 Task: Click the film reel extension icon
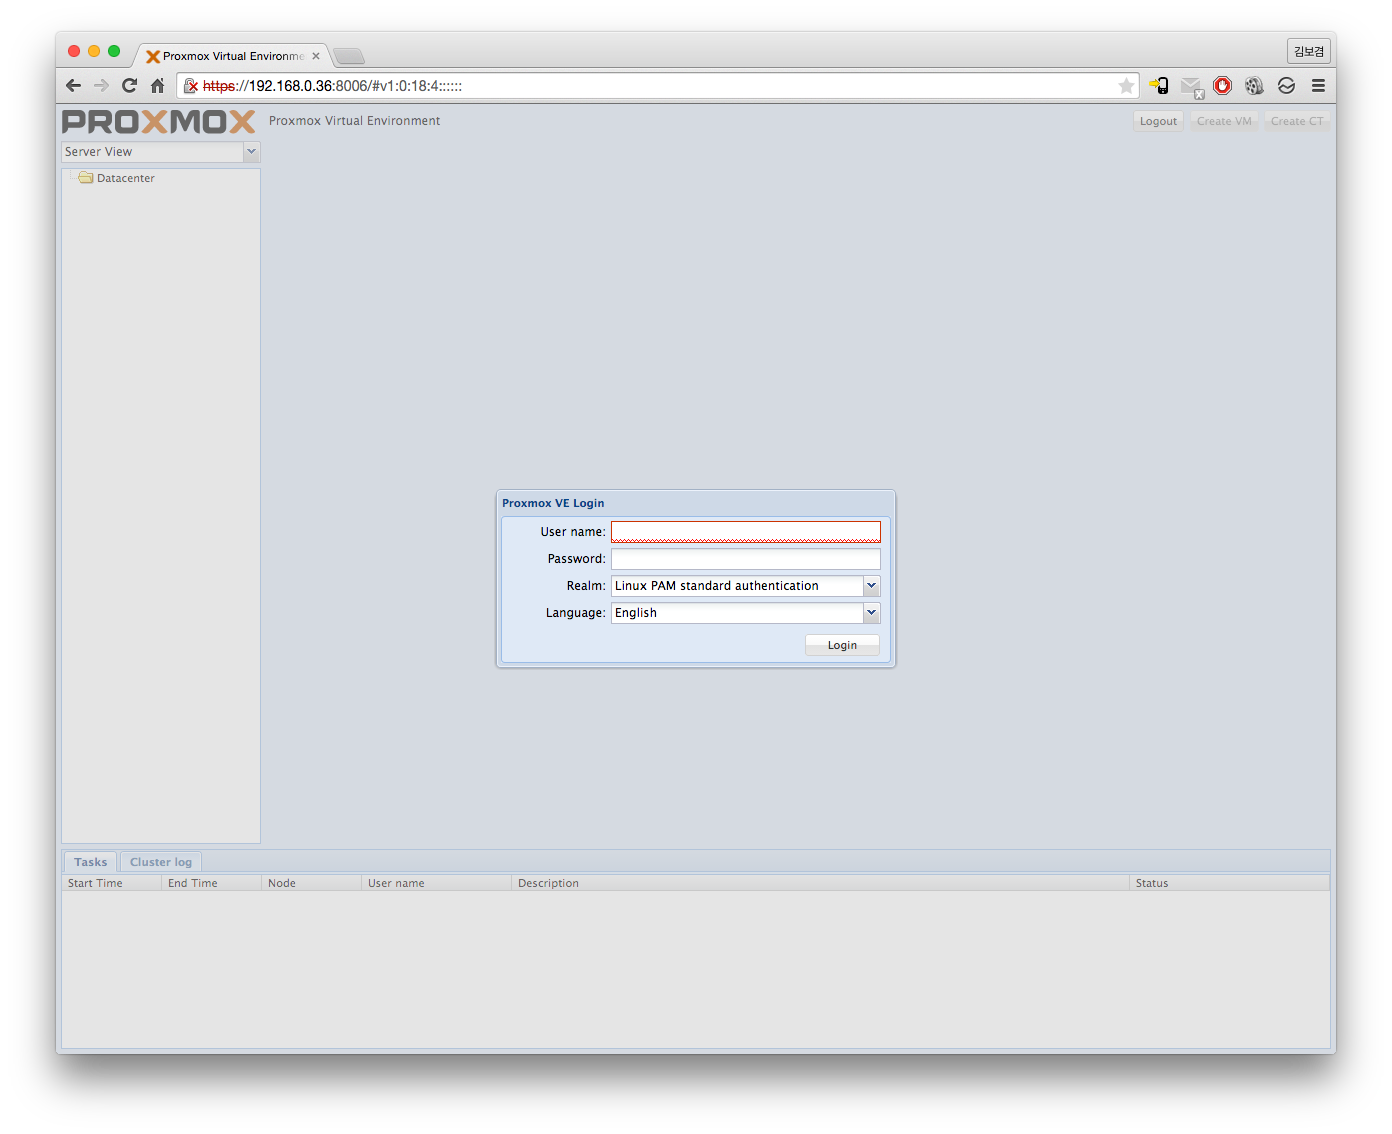click(x=1254, y=86)
